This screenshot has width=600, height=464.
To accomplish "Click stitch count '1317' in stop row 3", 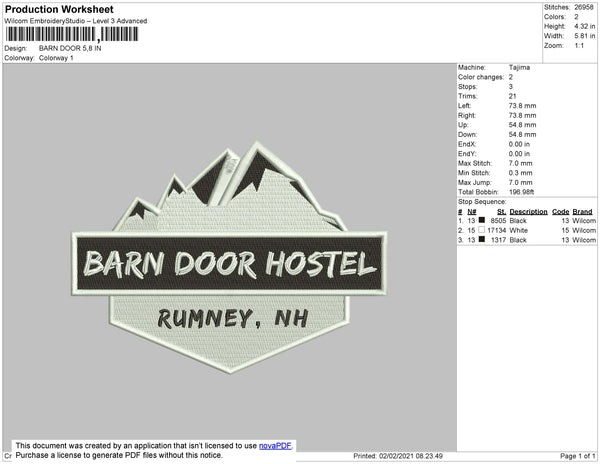I will tap(498, 240).
